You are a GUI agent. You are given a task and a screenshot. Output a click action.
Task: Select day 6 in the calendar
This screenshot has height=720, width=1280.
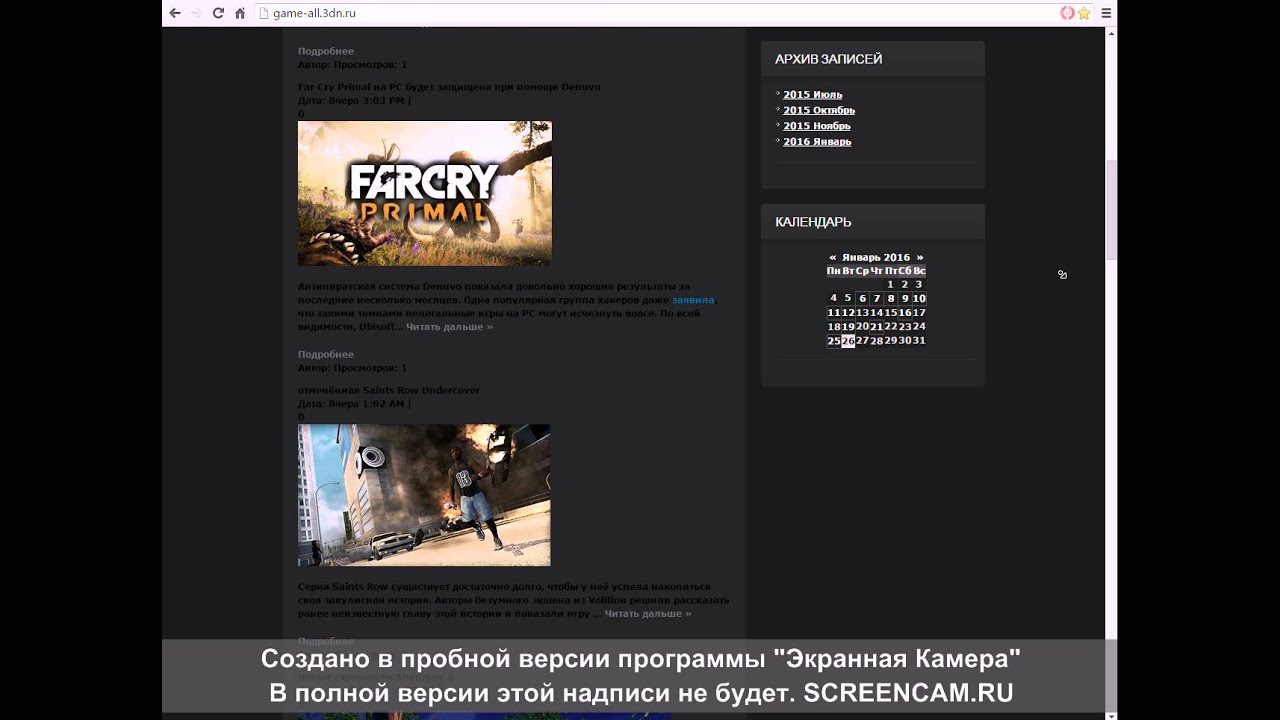coord(862,298)
